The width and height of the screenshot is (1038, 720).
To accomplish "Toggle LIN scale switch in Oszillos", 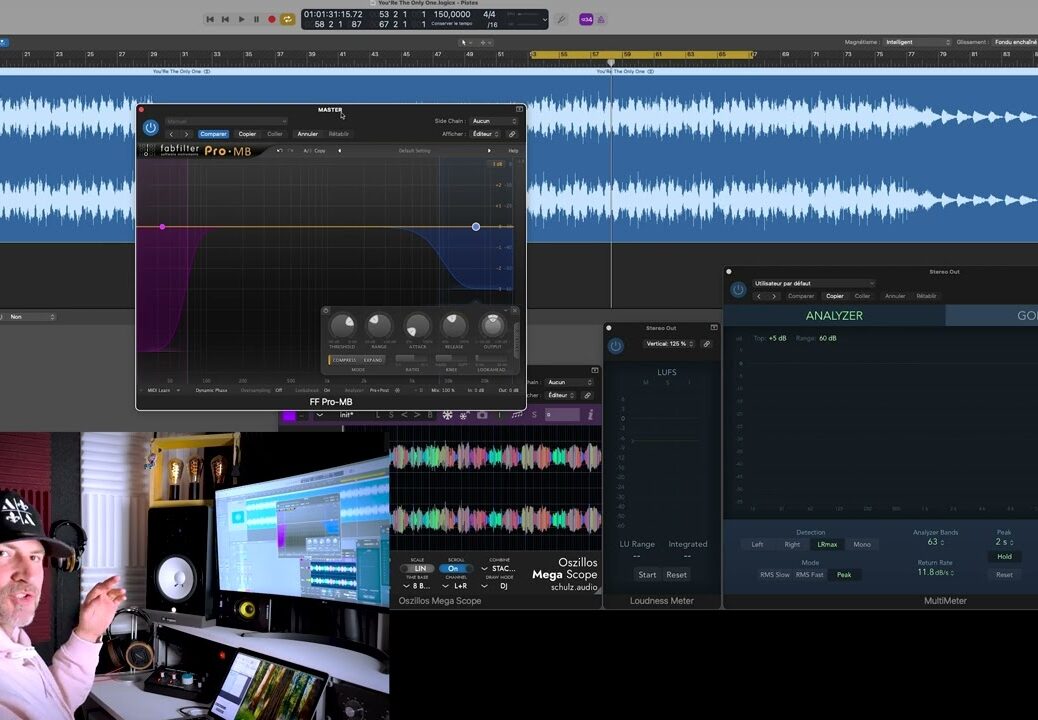I will click(418, 568).
